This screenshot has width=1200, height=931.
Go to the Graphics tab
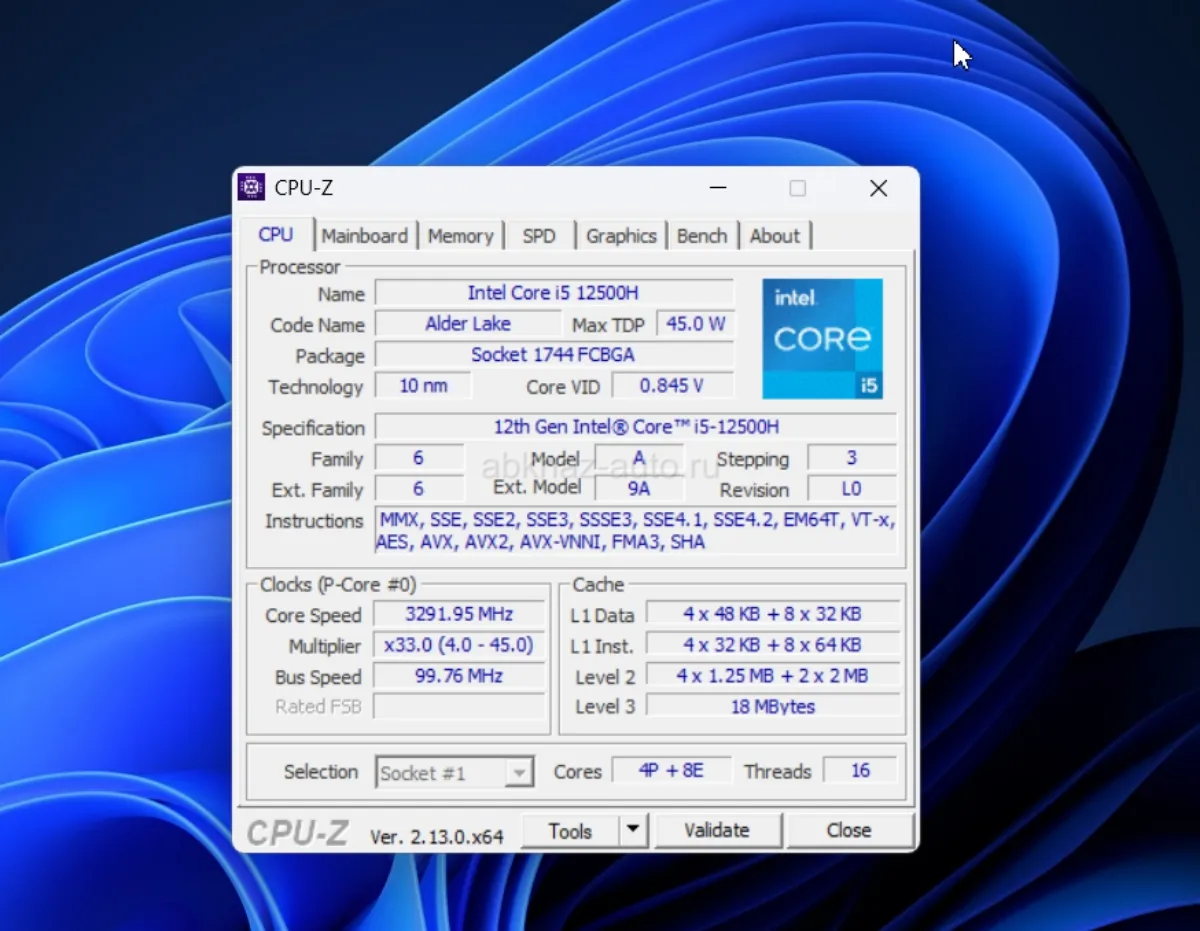(x=621, y=236)
